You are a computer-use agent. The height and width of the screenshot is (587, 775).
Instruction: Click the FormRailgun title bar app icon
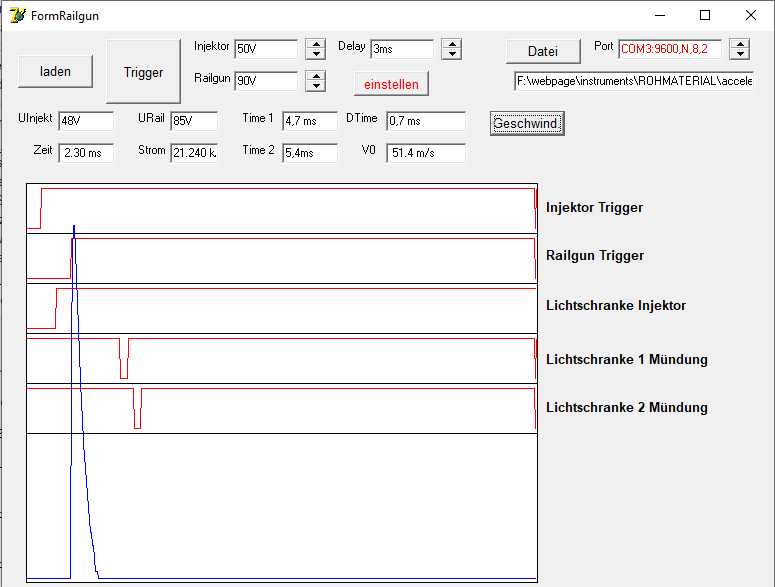click(x=17, y=15)
